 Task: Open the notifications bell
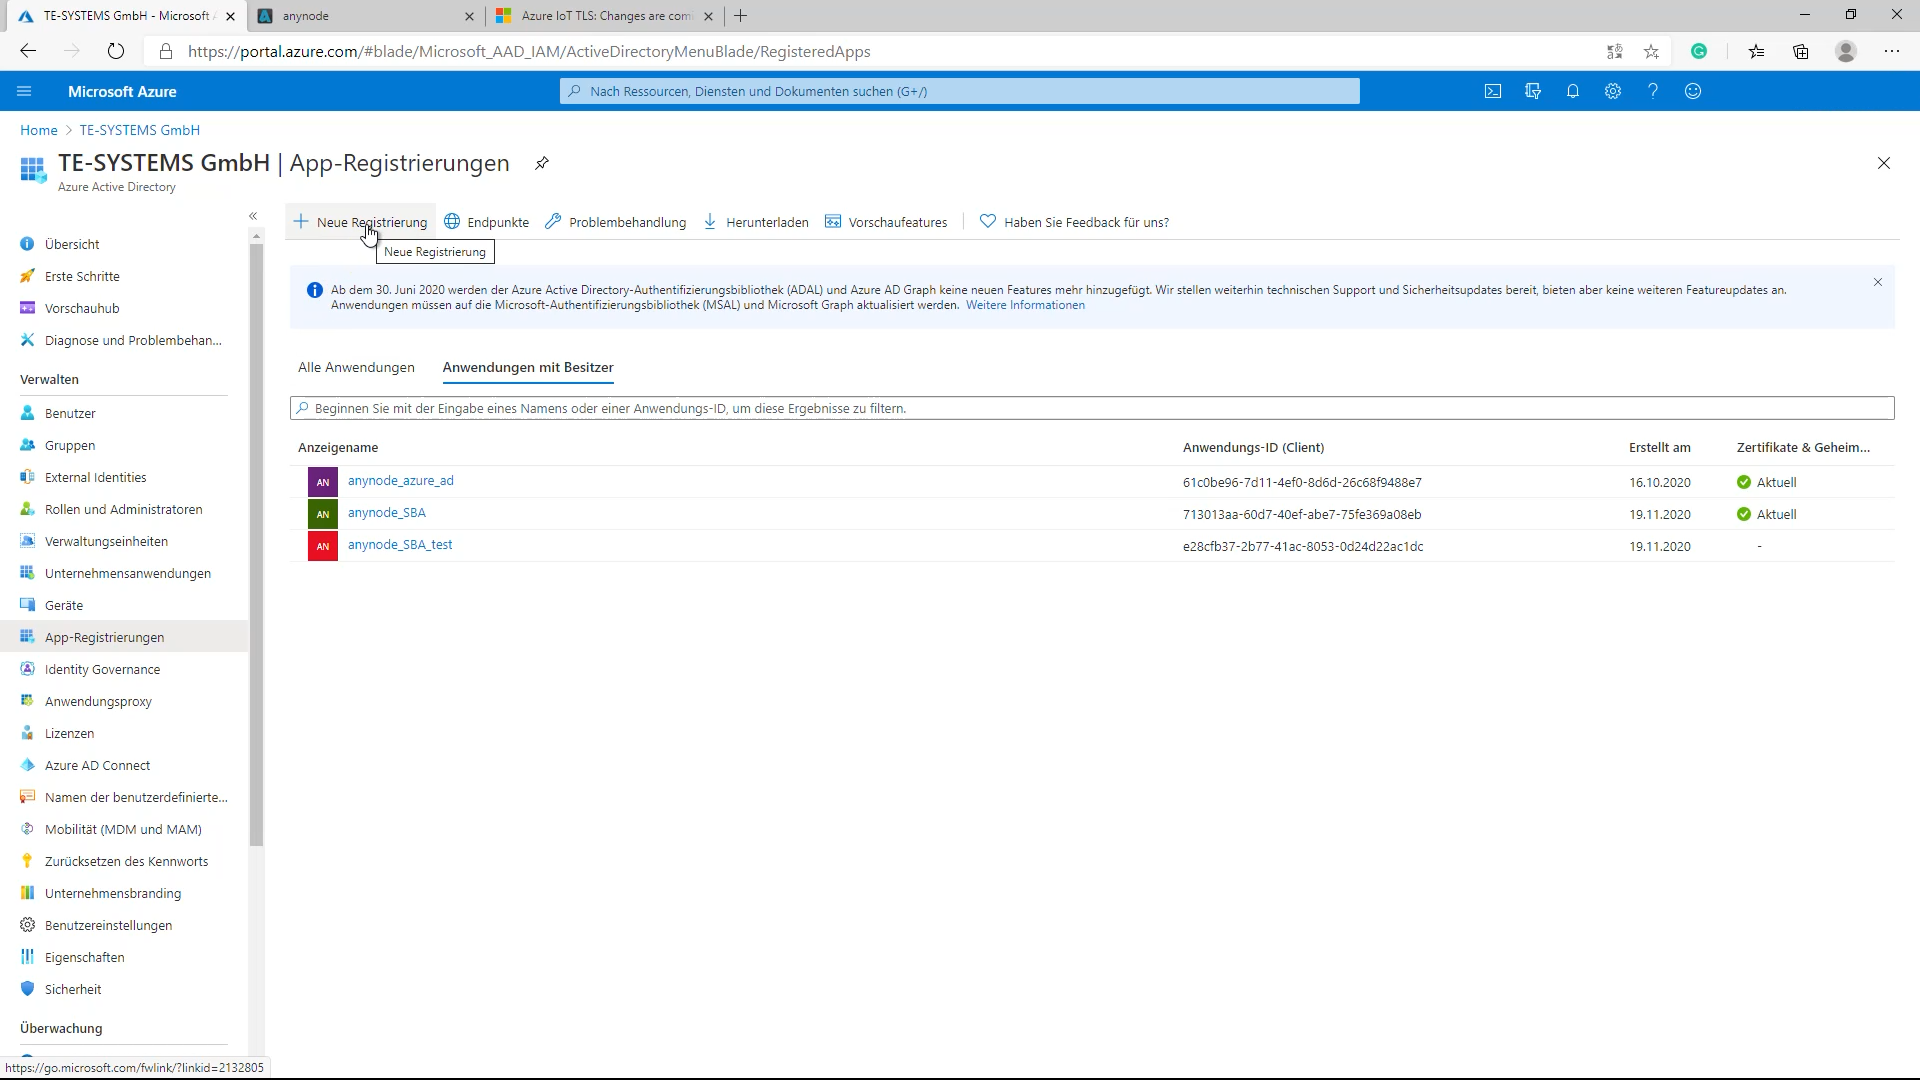click(1573, 91)
